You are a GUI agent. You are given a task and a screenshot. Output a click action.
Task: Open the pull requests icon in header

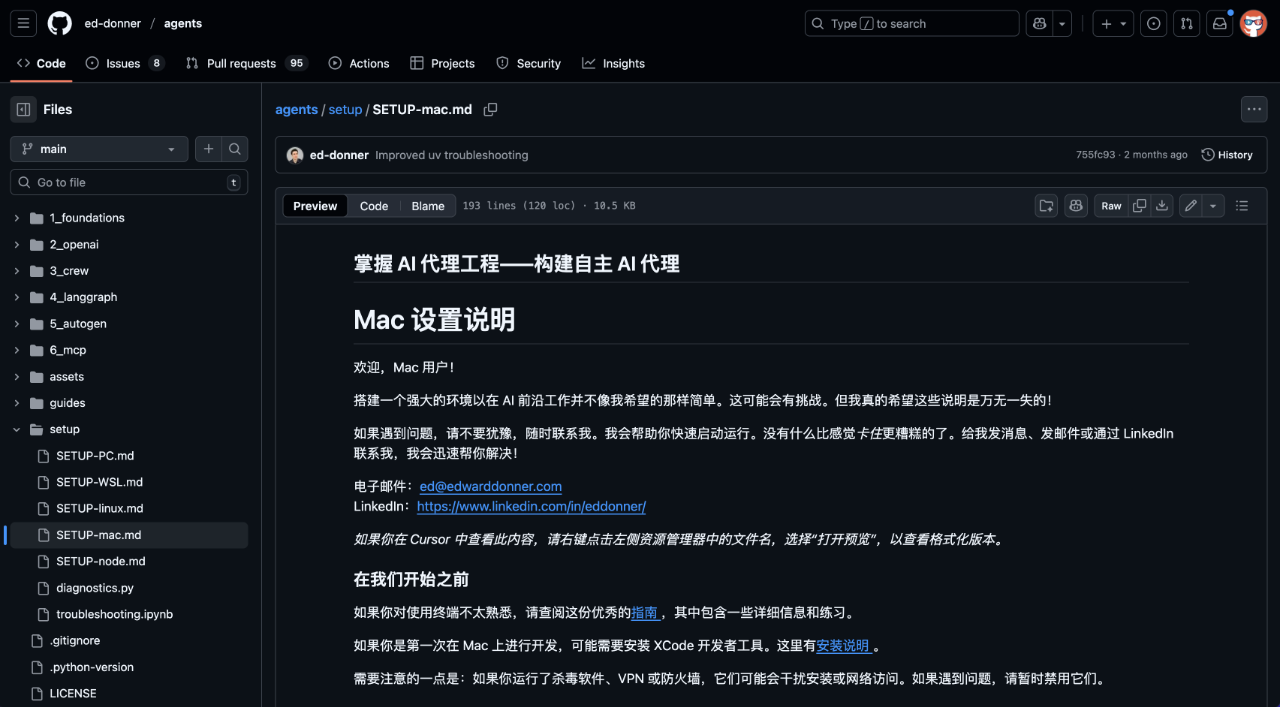1186,23
